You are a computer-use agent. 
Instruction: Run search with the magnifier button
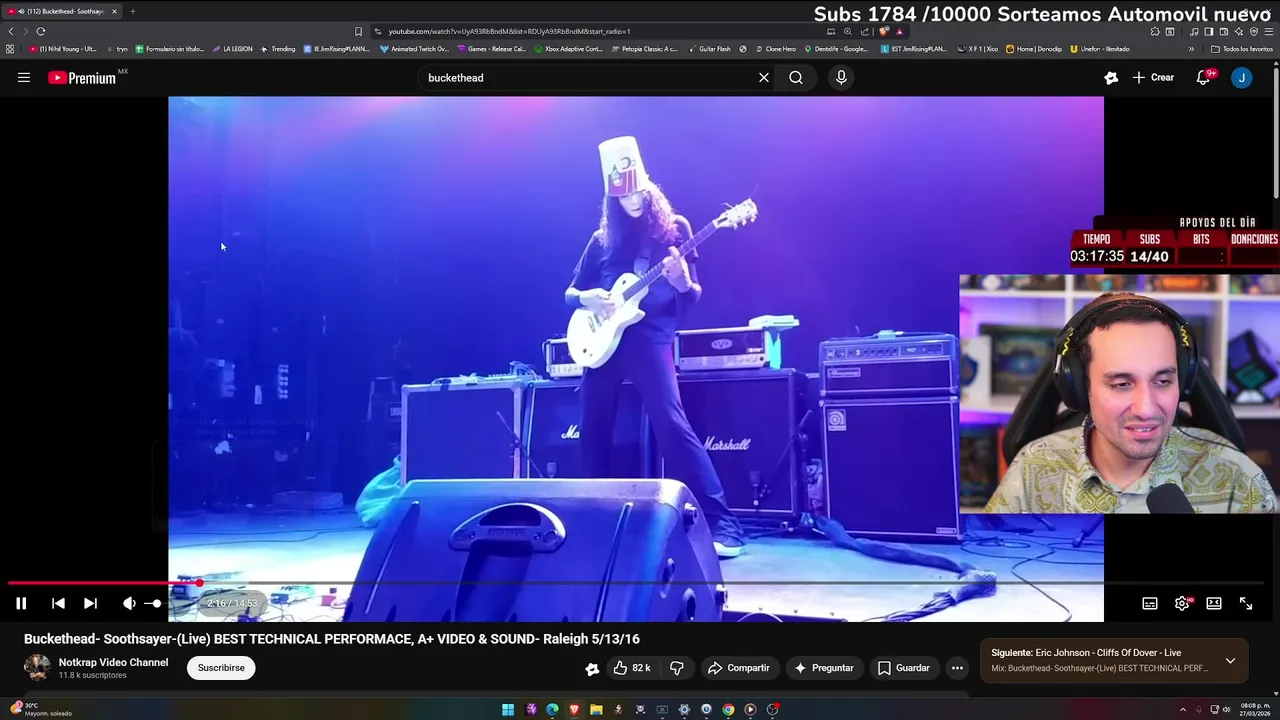[x=796, y=78]
